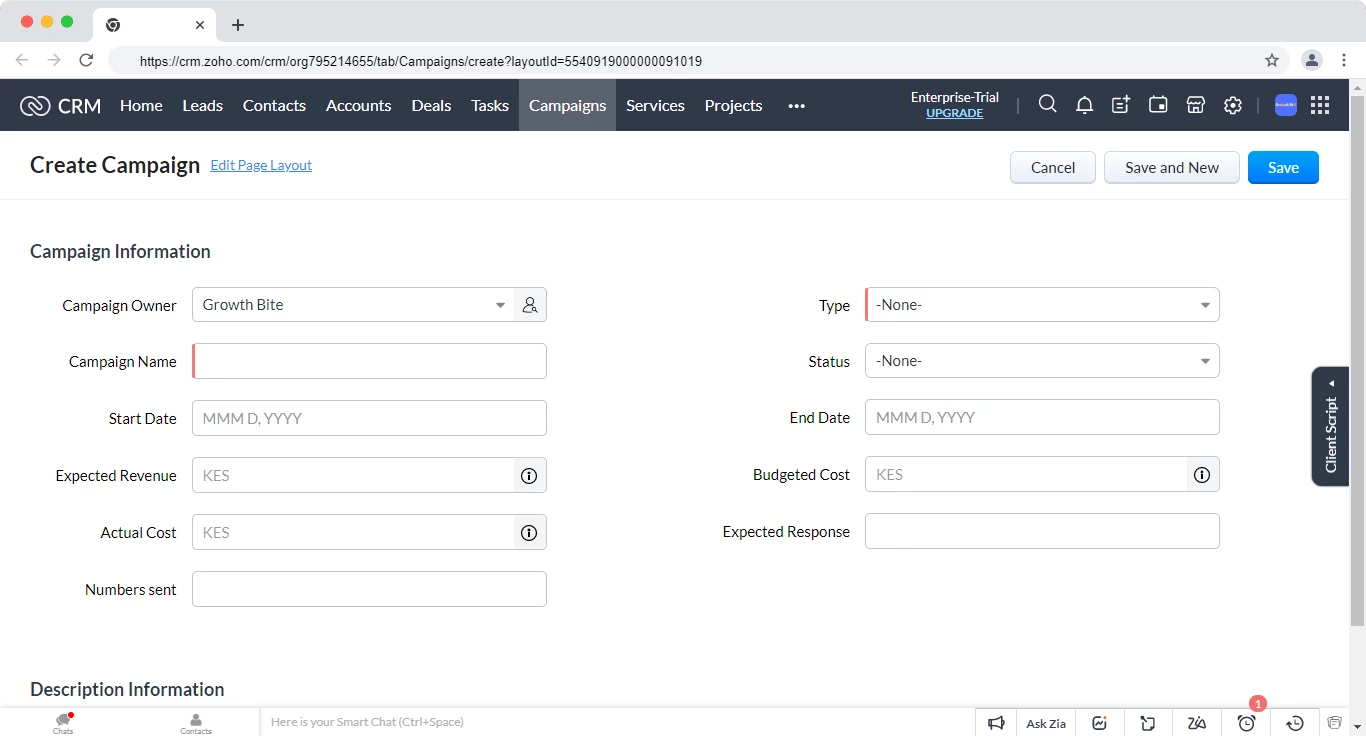Open the notifications bell

[1084, 104]
